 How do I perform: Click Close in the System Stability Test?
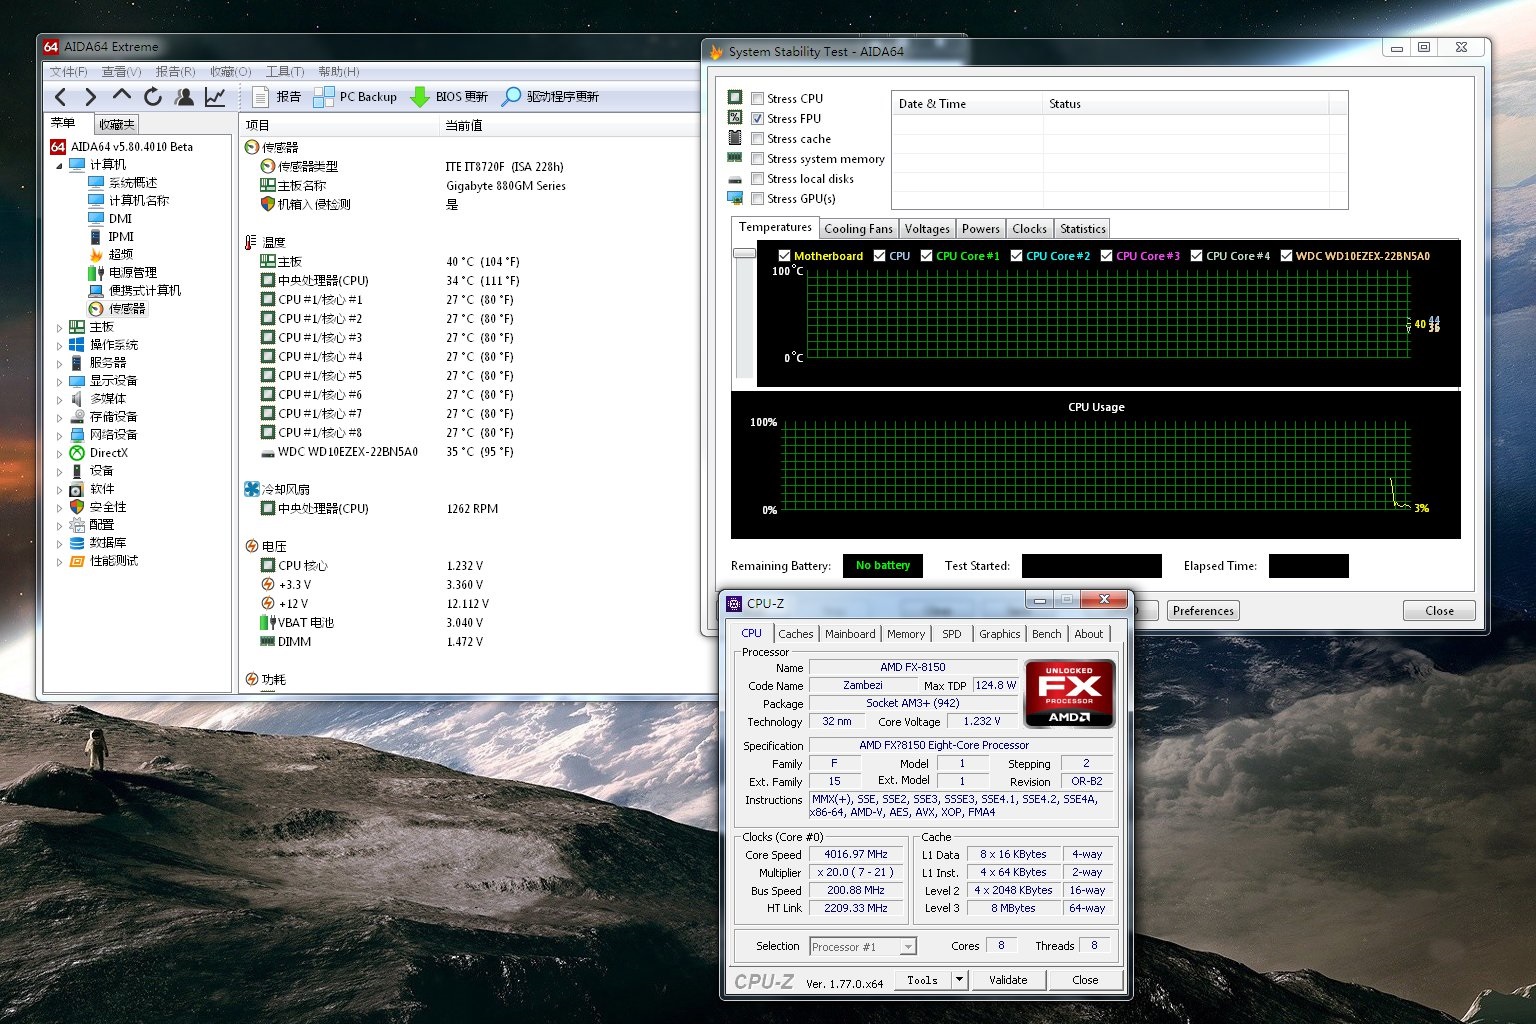coord(1439,611)
